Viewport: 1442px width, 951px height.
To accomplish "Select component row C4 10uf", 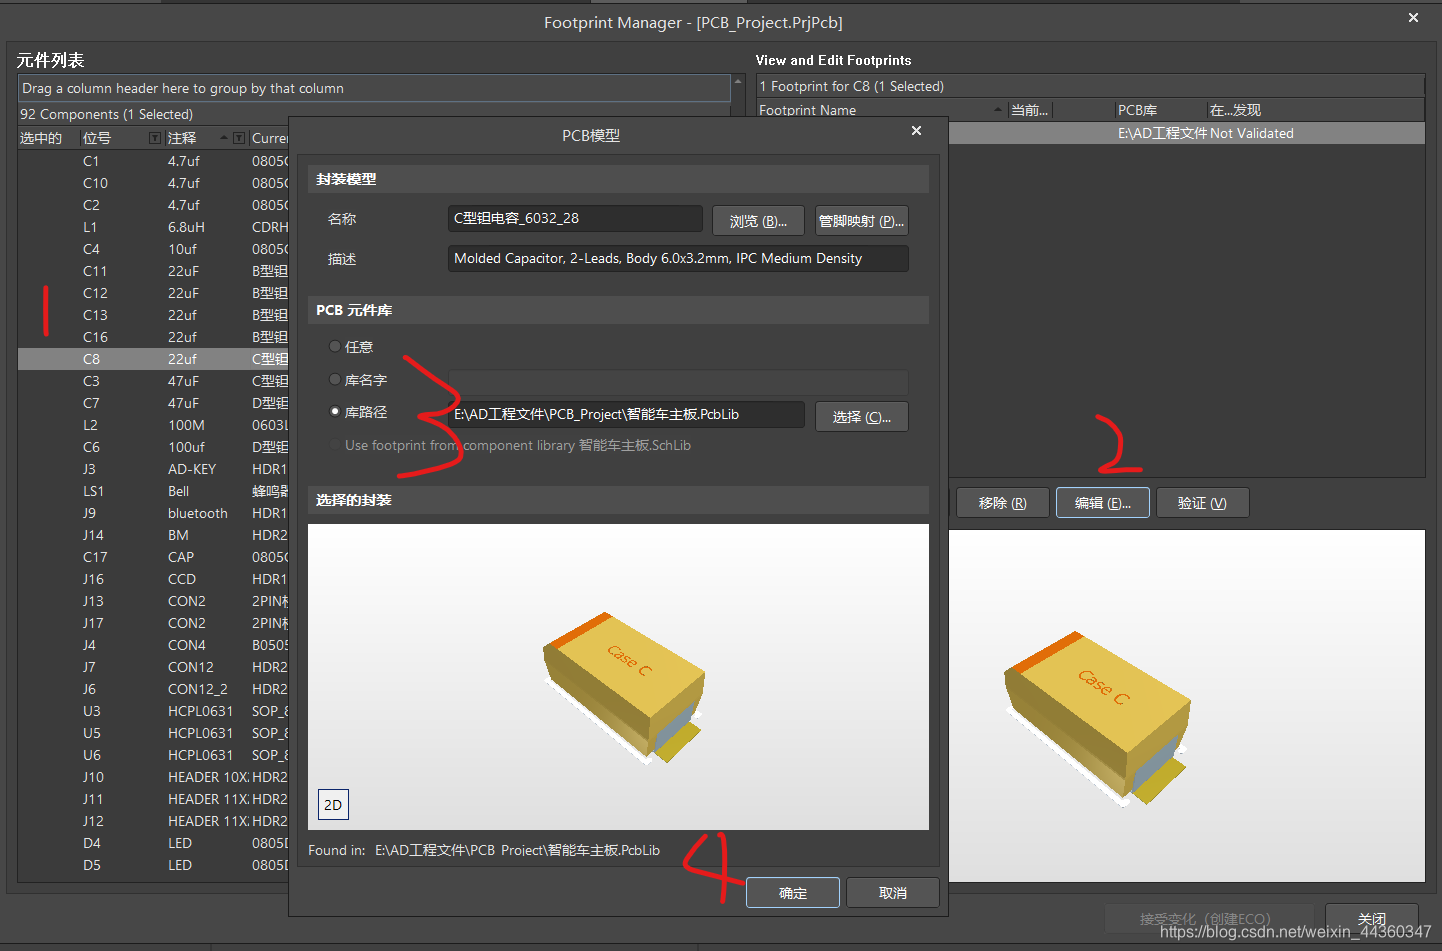I will tap(153, 249).
